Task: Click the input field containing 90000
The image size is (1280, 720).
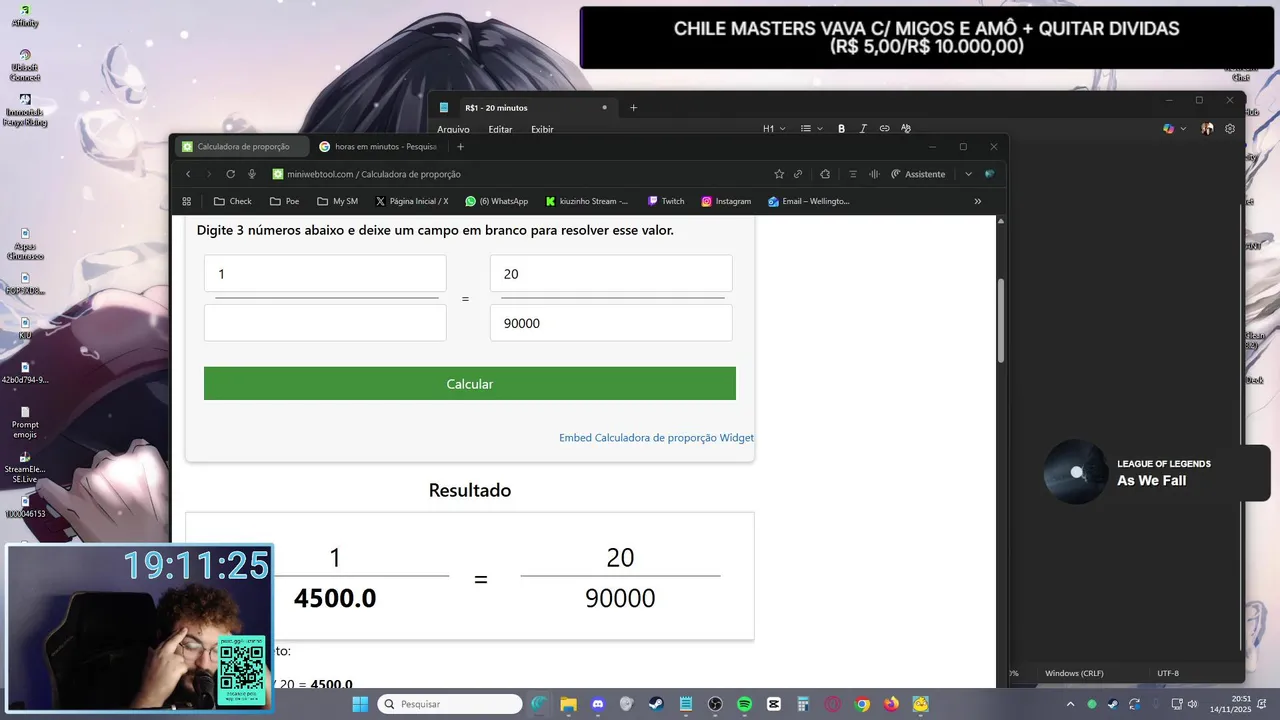Action: coord(611,323)
